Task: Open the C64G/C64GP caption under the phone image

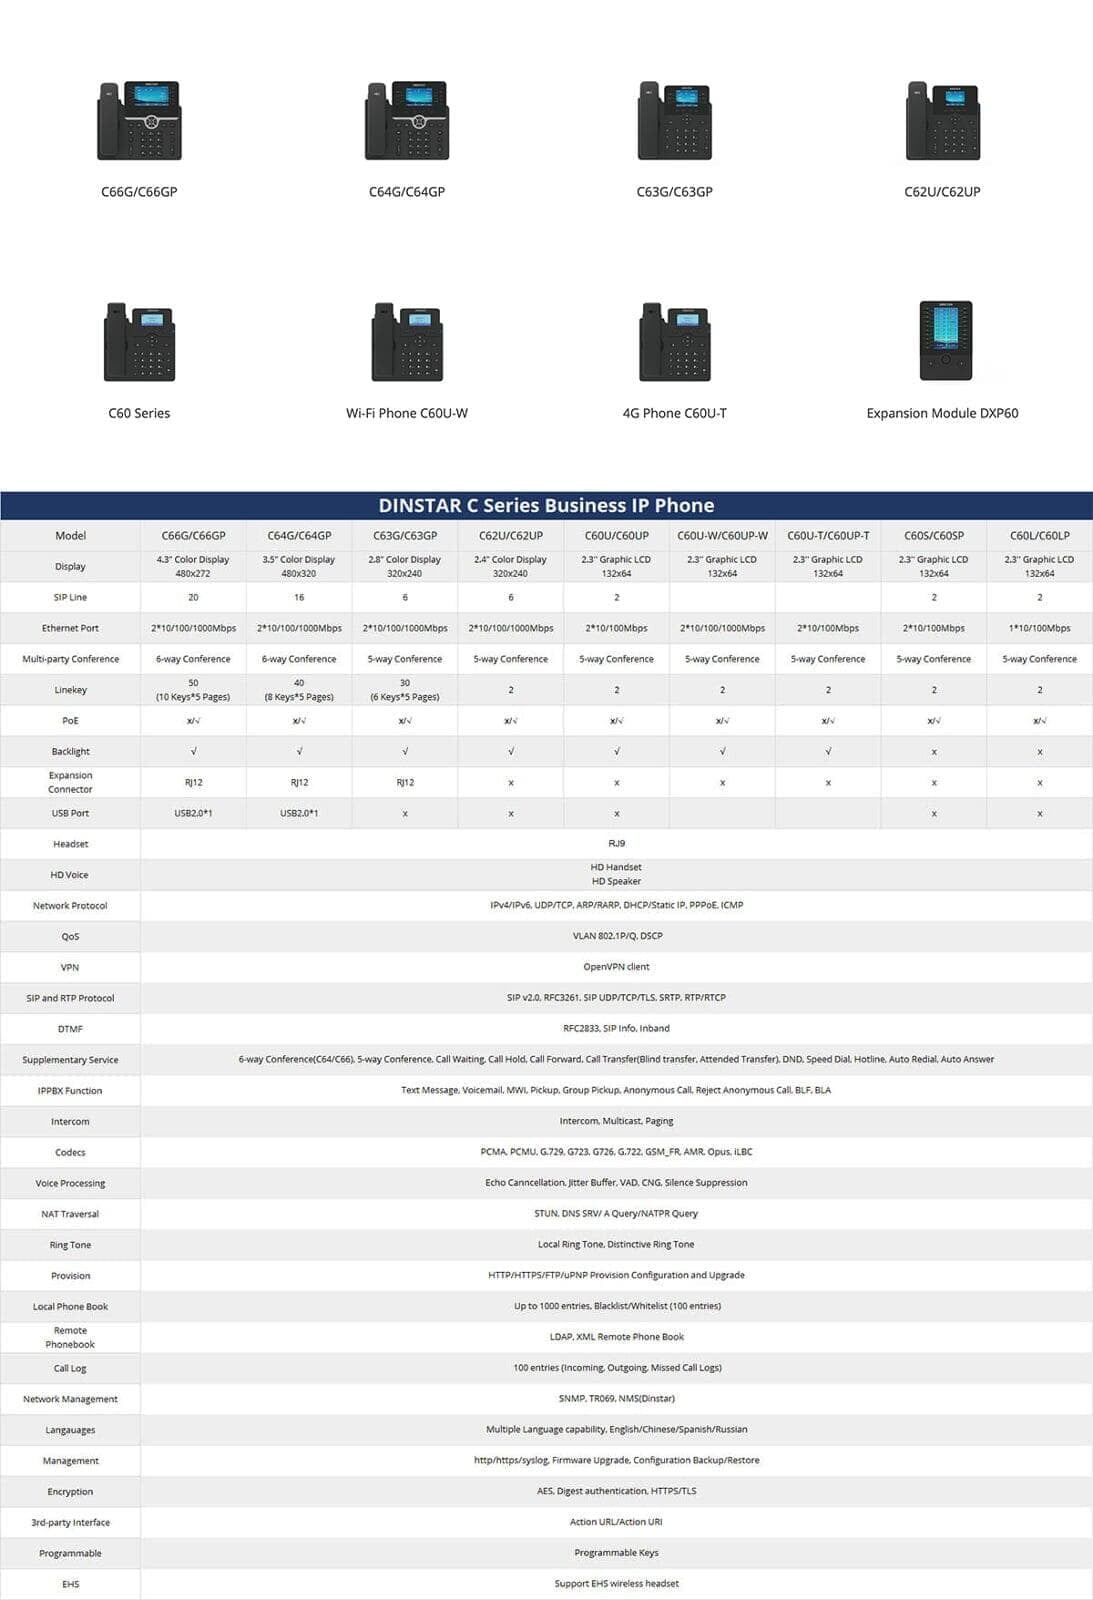Action: 407,192
